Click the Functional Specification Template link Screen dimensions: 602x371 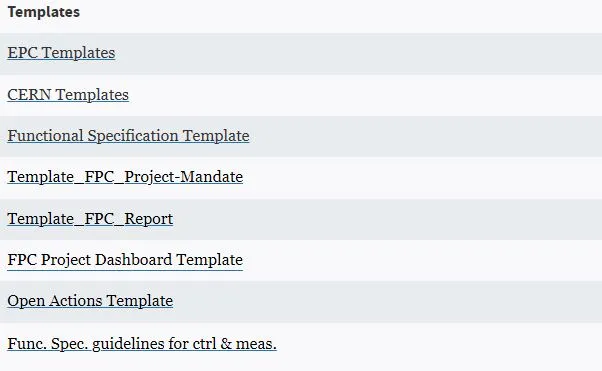point(128,136)
